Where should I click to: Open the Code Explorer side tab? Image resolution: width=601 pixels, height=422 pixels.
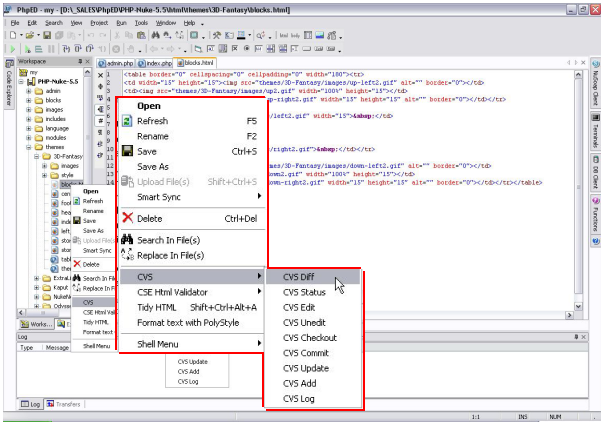9,83
